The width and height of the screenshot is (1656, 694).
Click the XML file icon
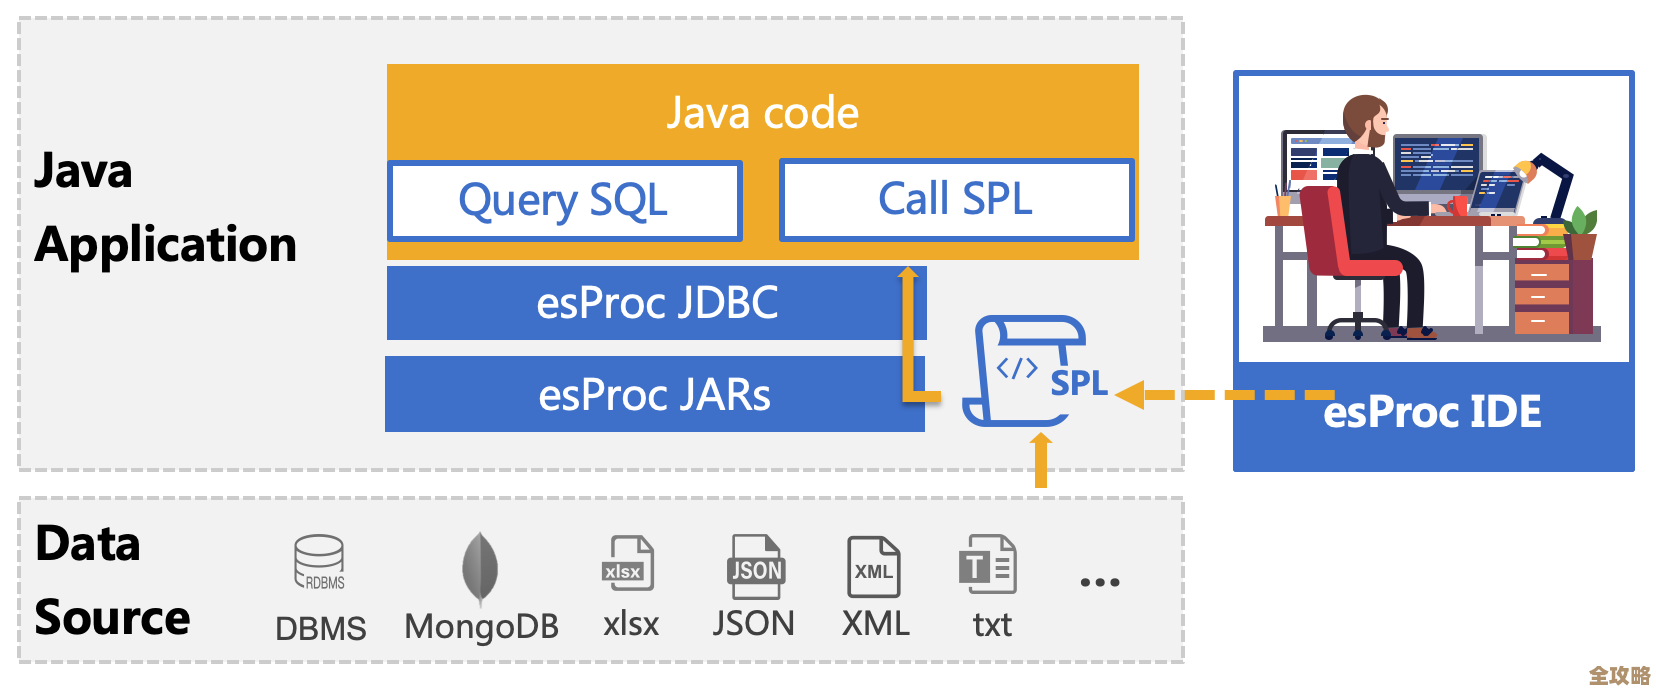point(873,567)
